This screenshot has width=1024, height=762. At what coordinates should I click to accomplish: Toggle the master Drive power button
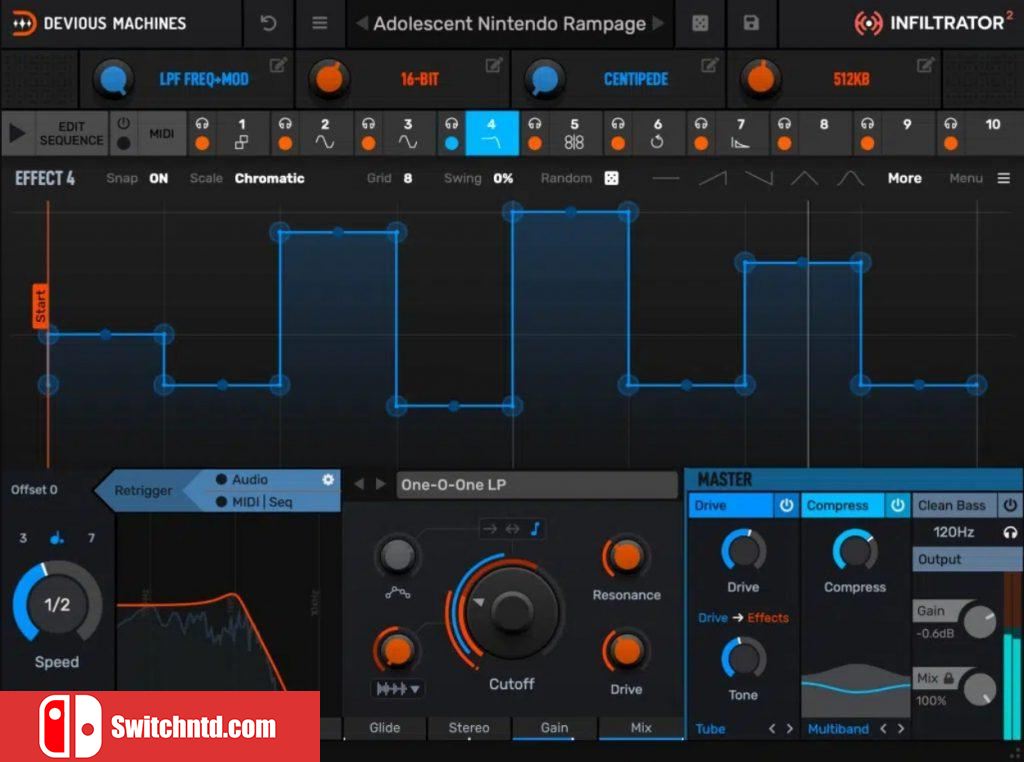click(786, 505)
